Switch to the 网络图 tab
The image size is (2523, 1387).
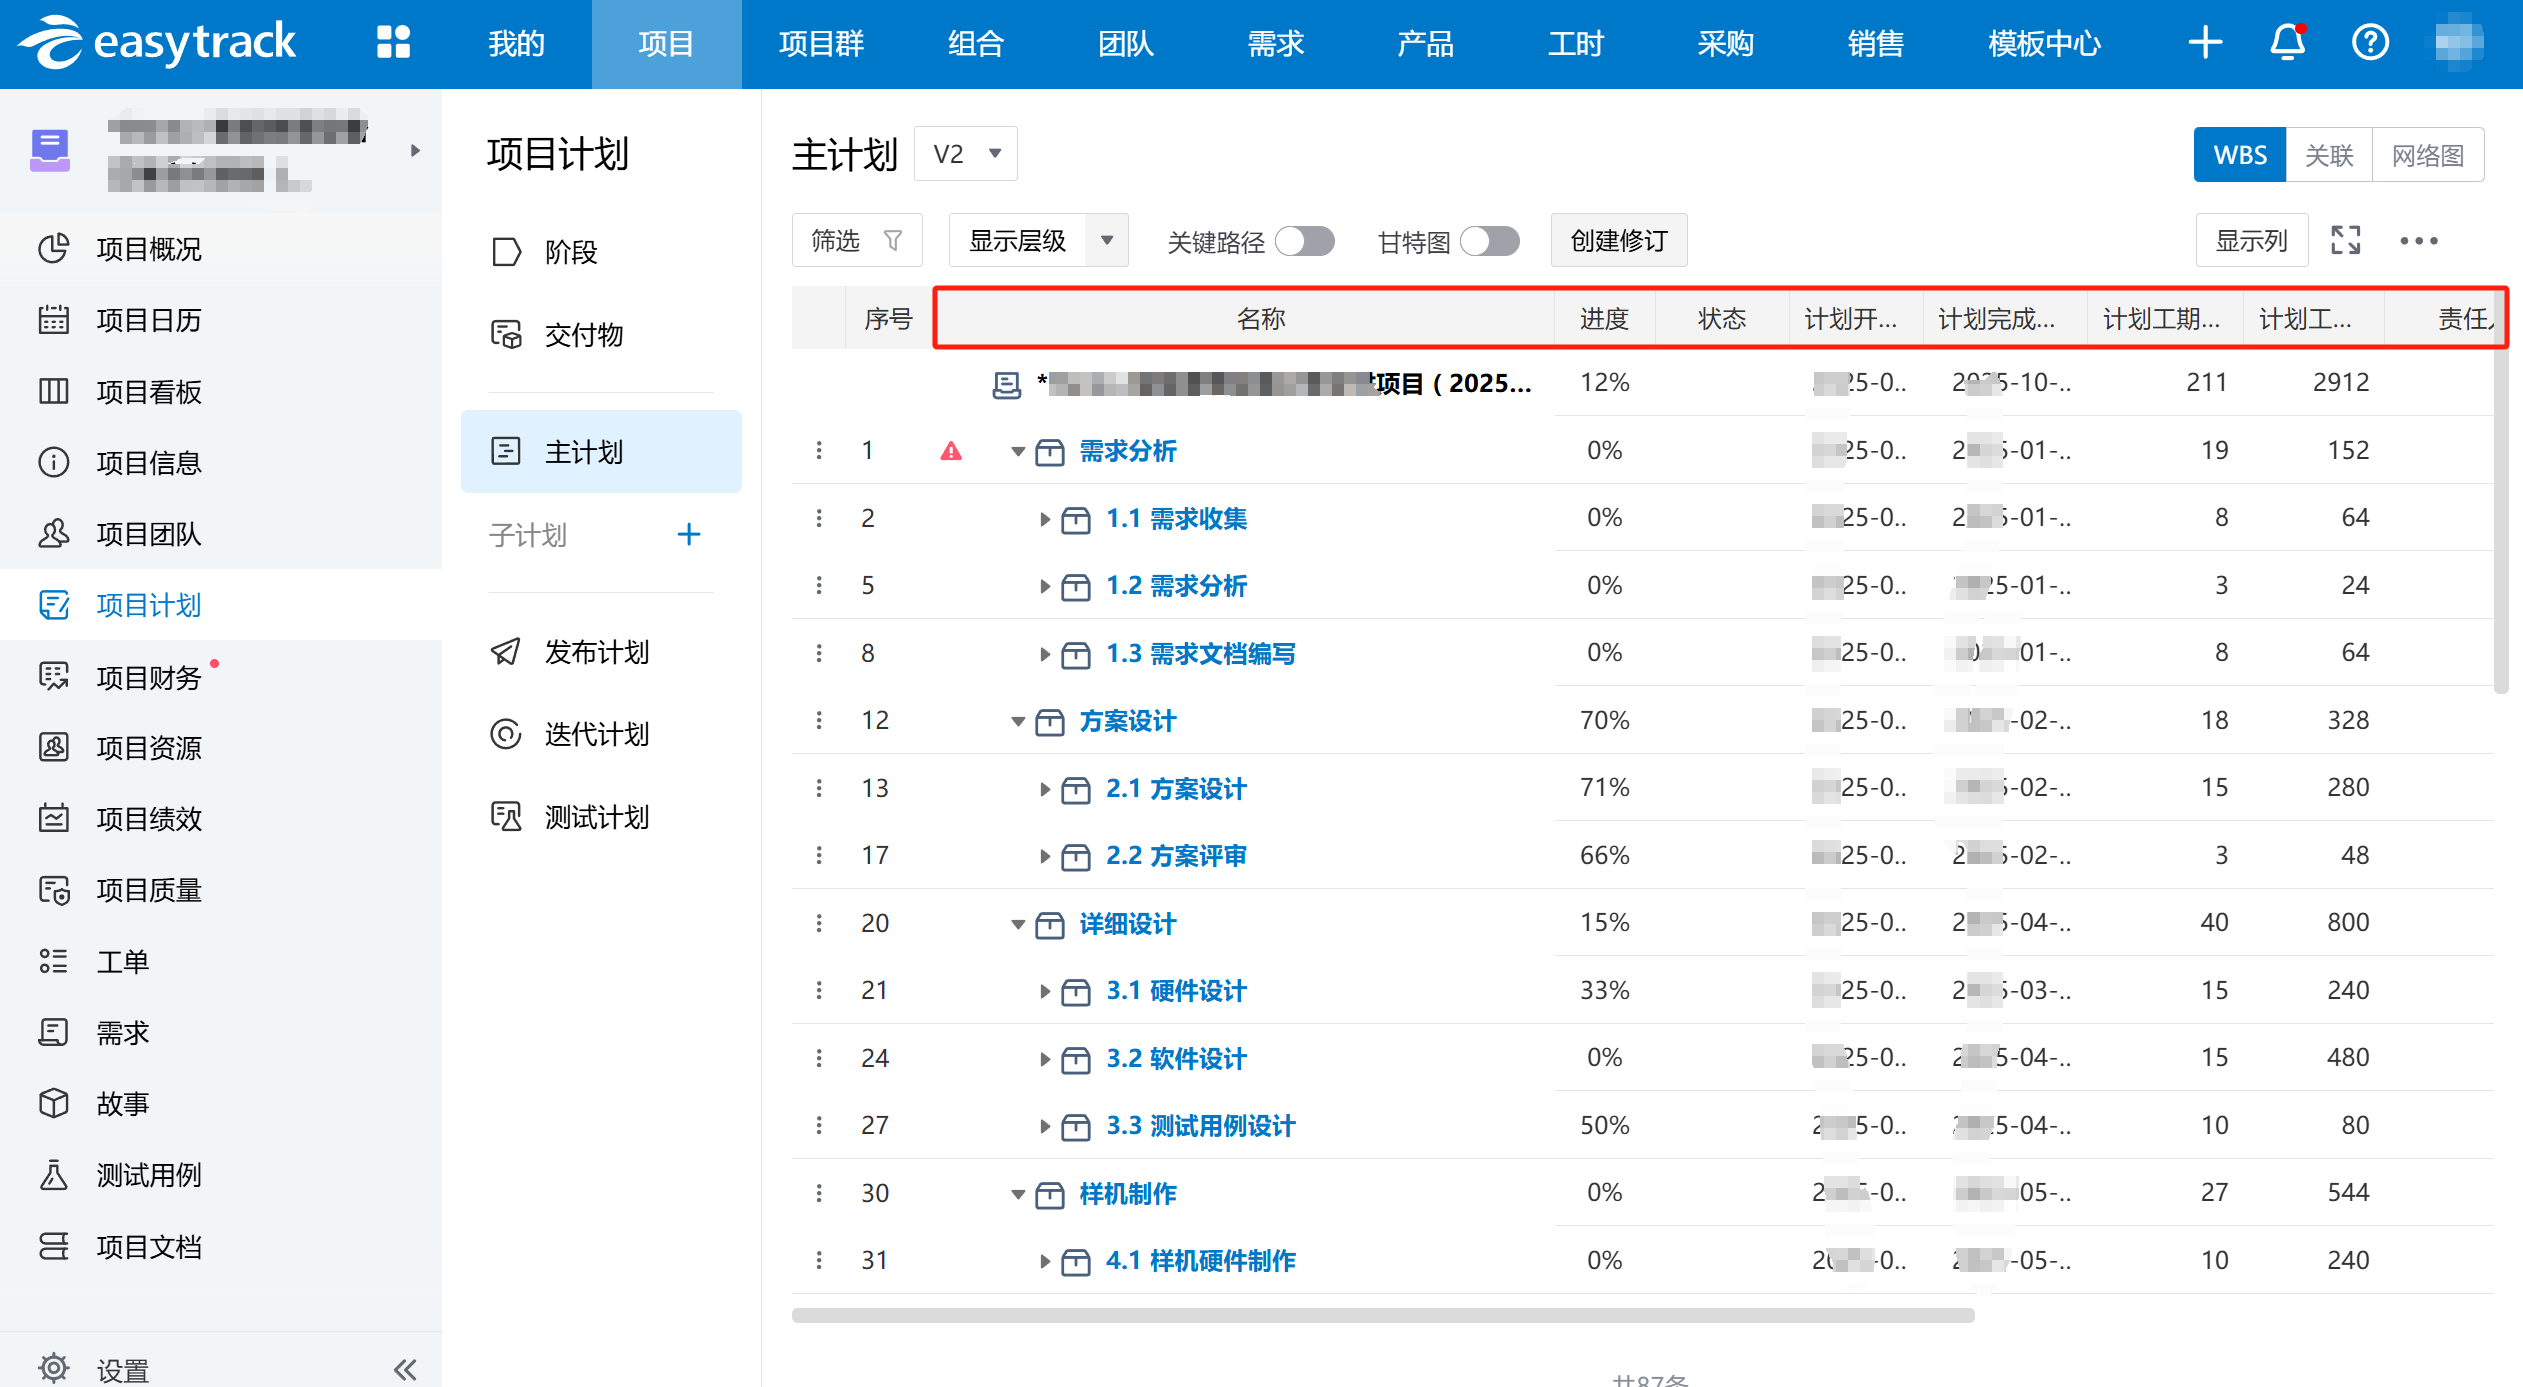coord(2427,155)
